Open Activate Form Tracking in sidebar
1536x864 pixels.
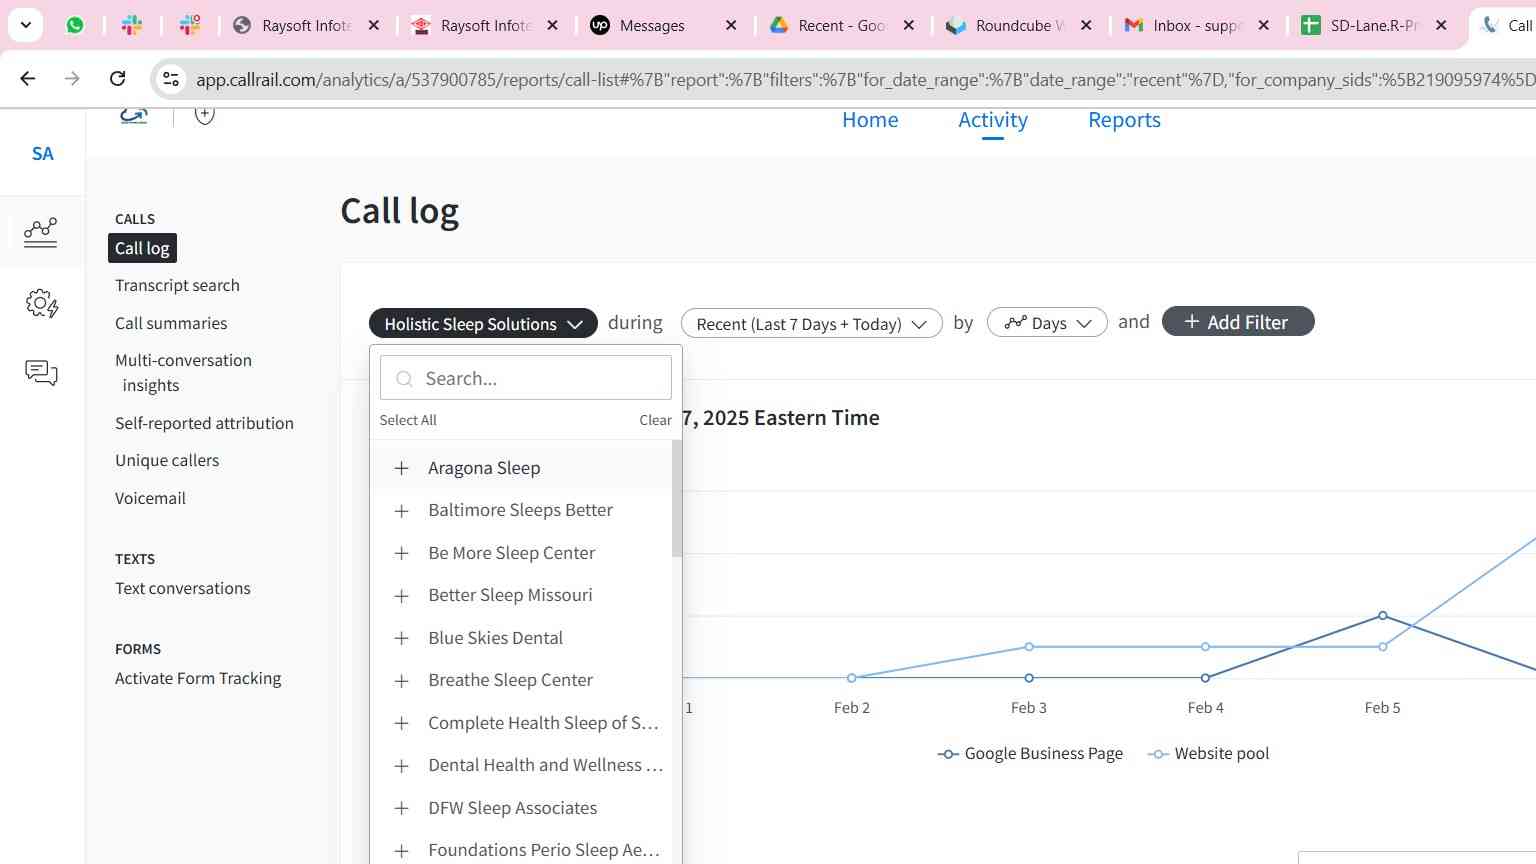(198, 678)
